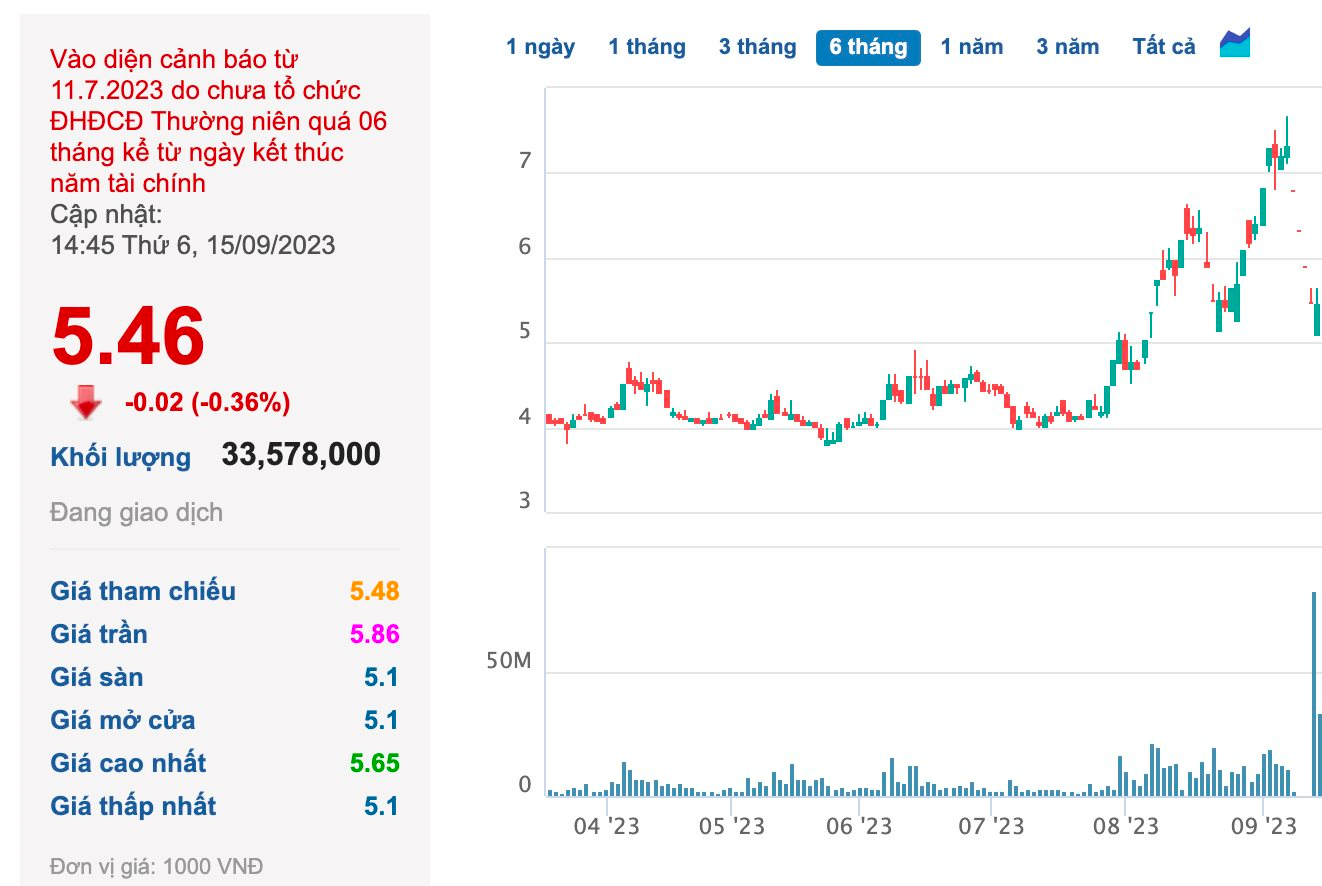Click the change value -0.02 (-0.36%)
The width and height of the screenshot is (1322, 886).
click(207, 403)
